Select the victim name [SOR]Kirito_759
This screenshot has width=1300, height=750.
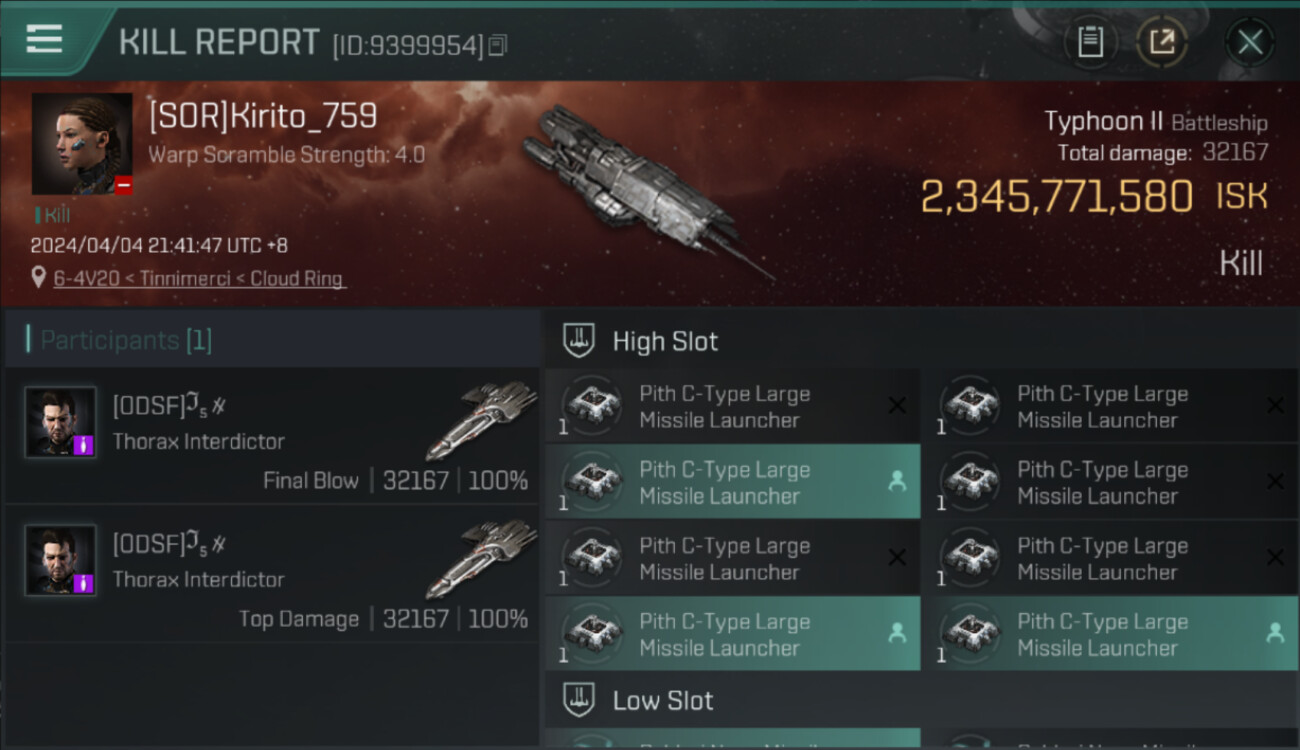pos(263,116)
